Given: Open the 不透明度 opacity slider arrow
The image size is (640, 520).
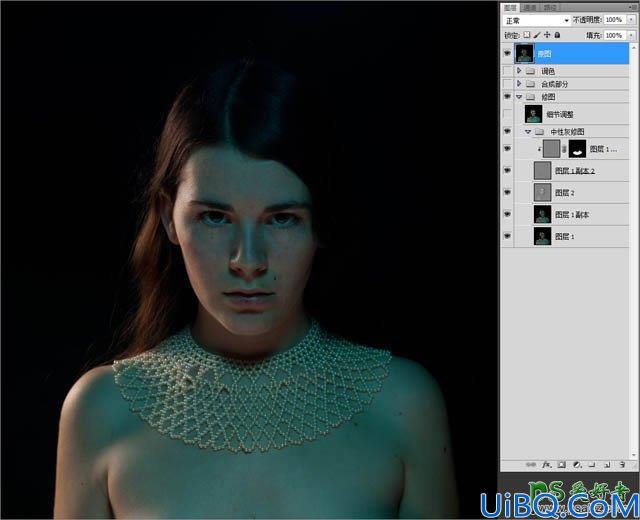Looking at the screenshot, I should 631,20.
